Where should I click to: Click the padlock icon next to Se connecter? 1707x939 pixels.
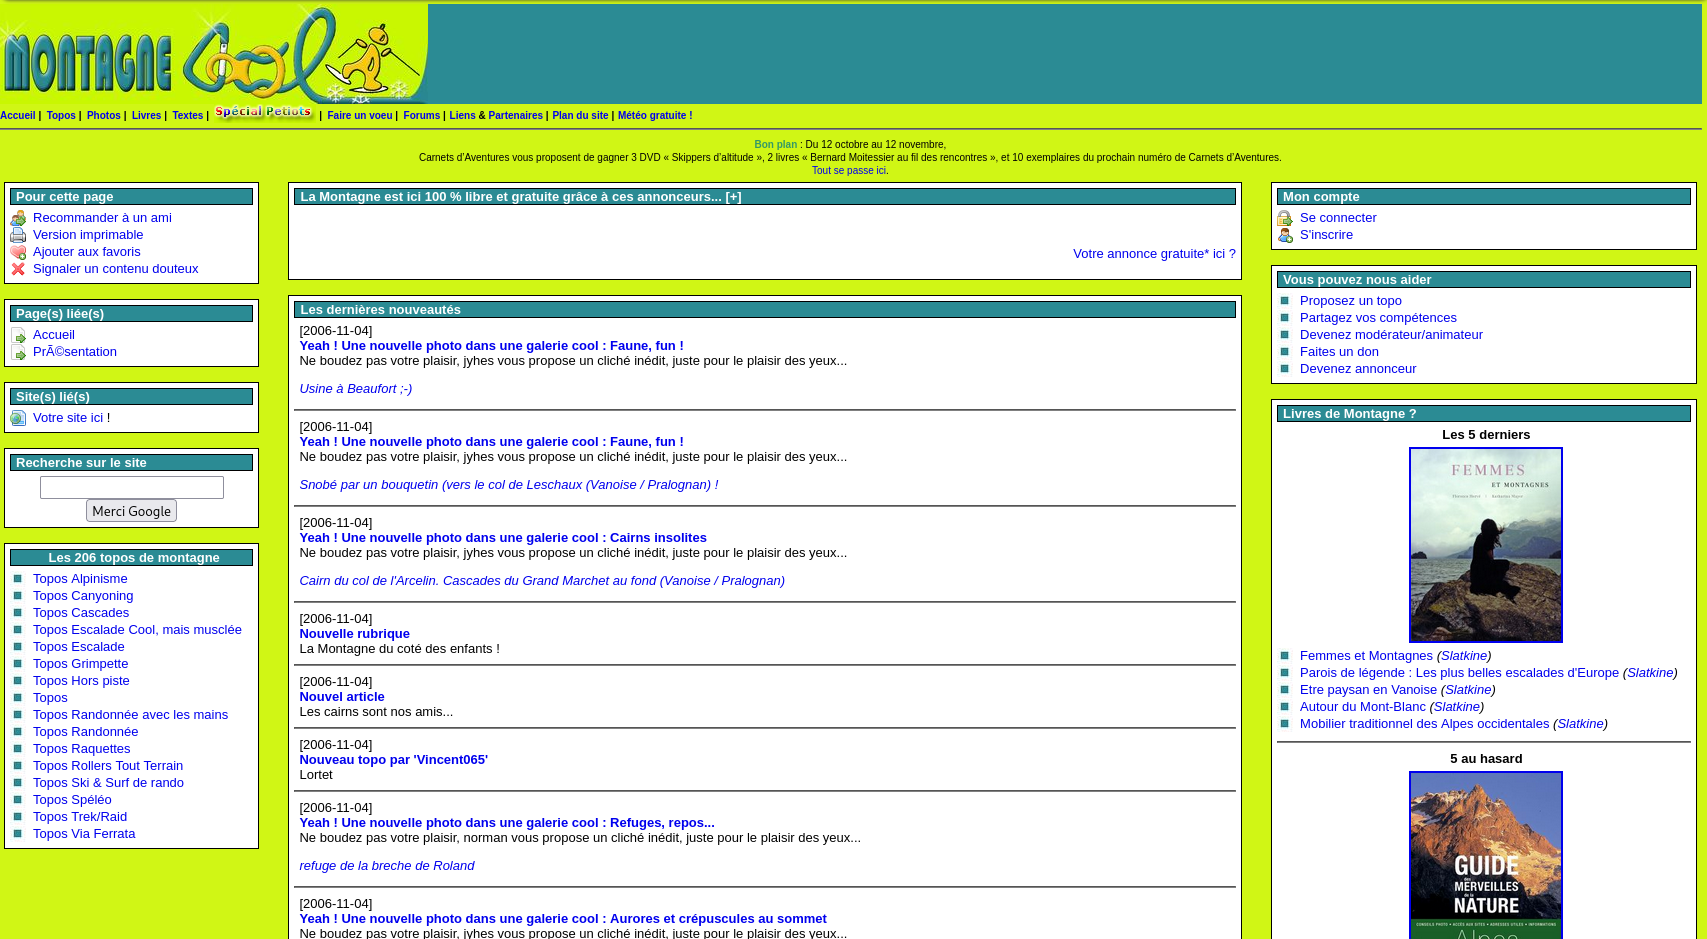point(1285,218)
